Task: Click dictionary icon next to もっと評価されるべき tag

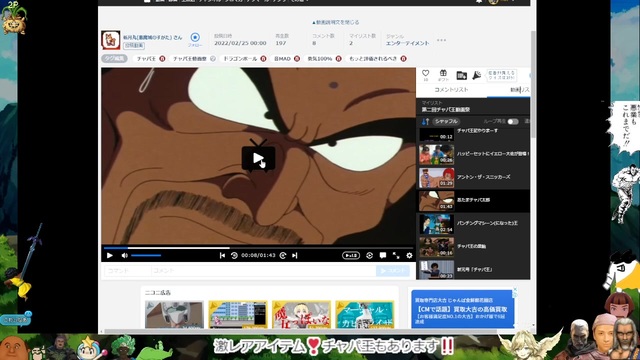Action: click(403, 59)
